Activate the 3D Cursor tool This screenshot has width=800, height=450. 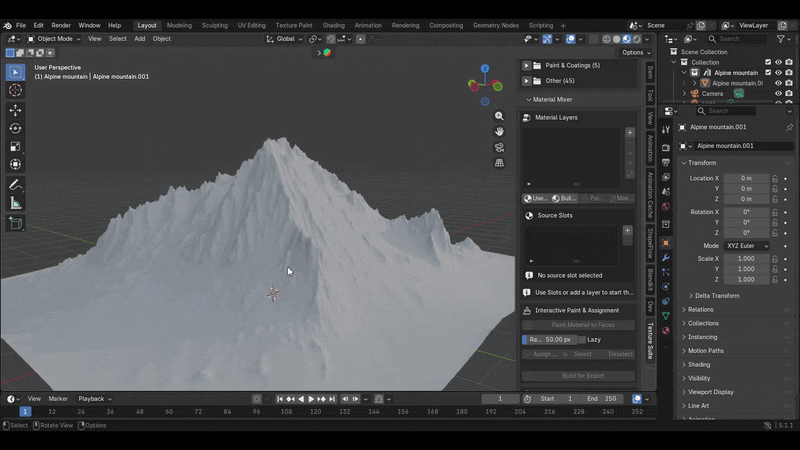[15, 90]
